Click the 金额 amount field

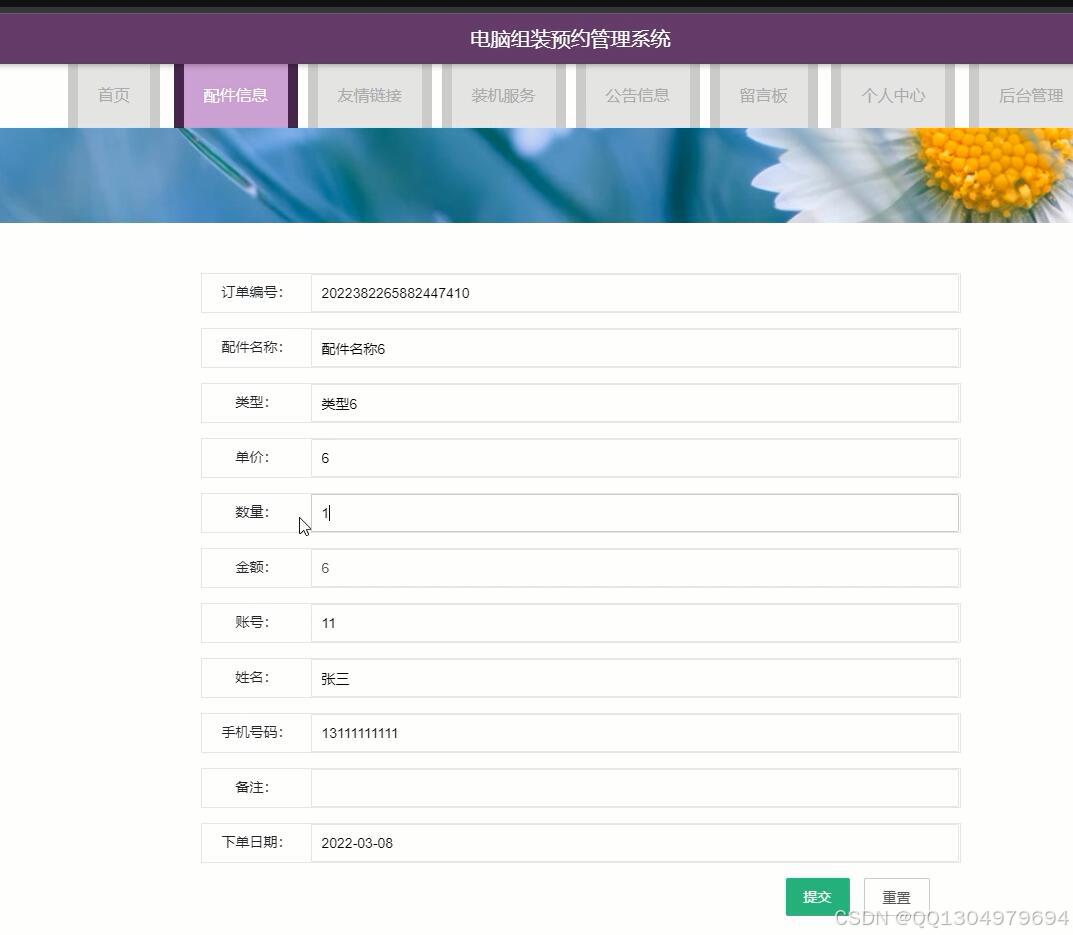click(635, 567)
